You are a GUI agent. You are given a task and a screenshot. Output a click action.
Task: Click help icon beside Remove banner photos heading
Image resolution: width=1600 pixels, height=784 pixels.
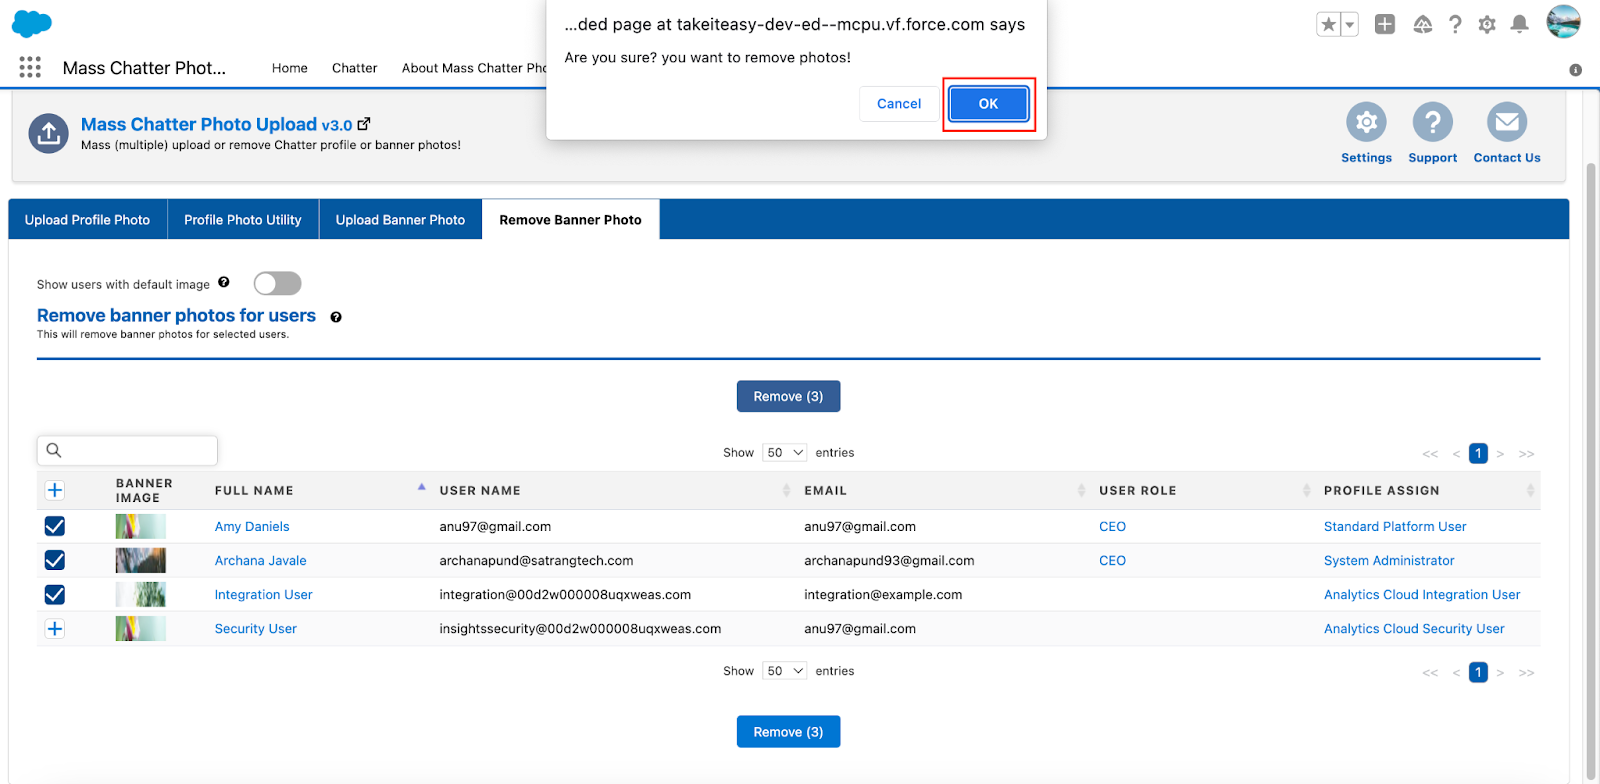pos(336,317)
